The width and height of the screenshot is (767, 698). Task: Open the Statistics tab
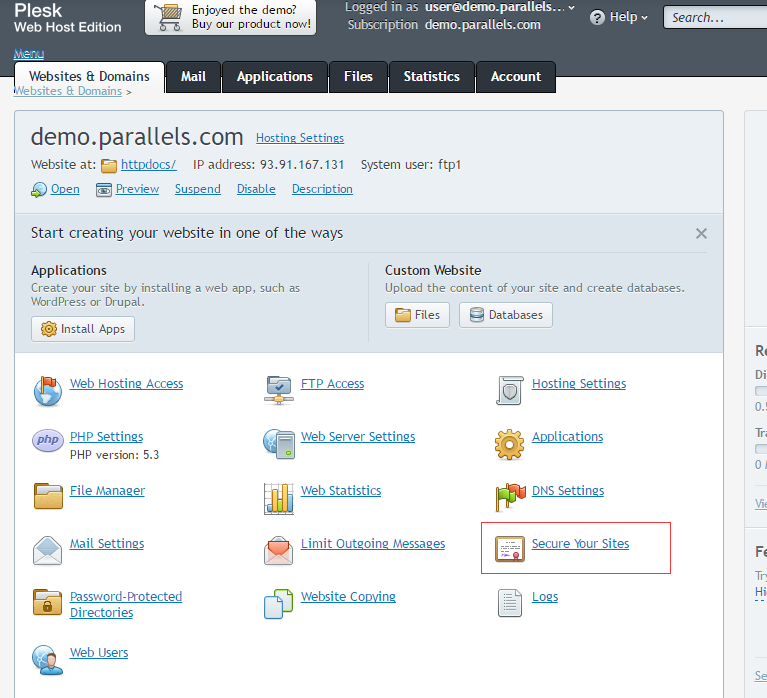pos(431,77)
